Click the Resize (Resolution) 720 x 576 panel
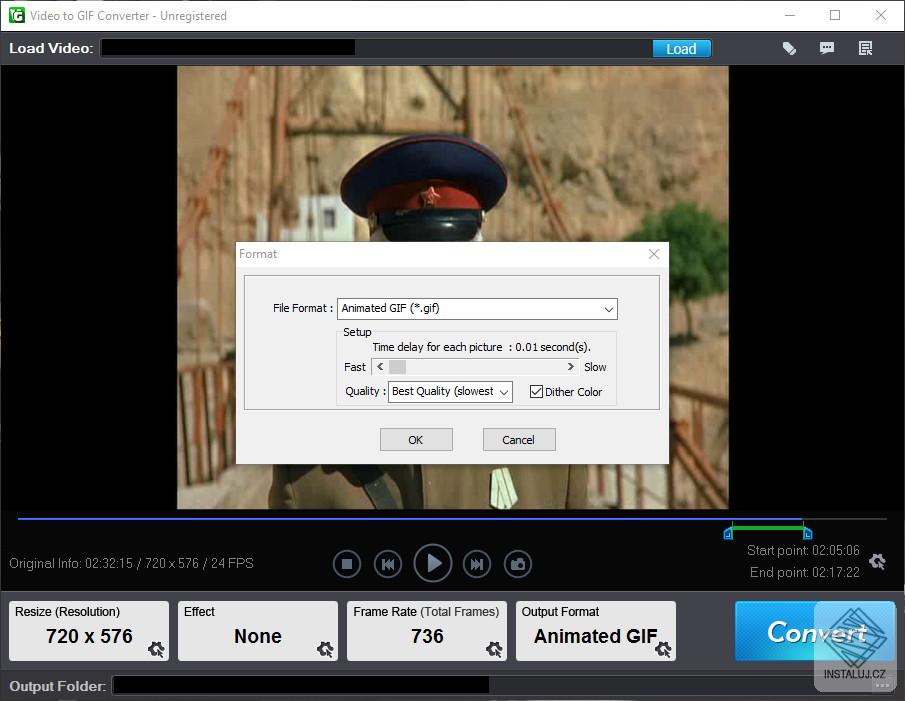905x701 pixels. (89, 631)
